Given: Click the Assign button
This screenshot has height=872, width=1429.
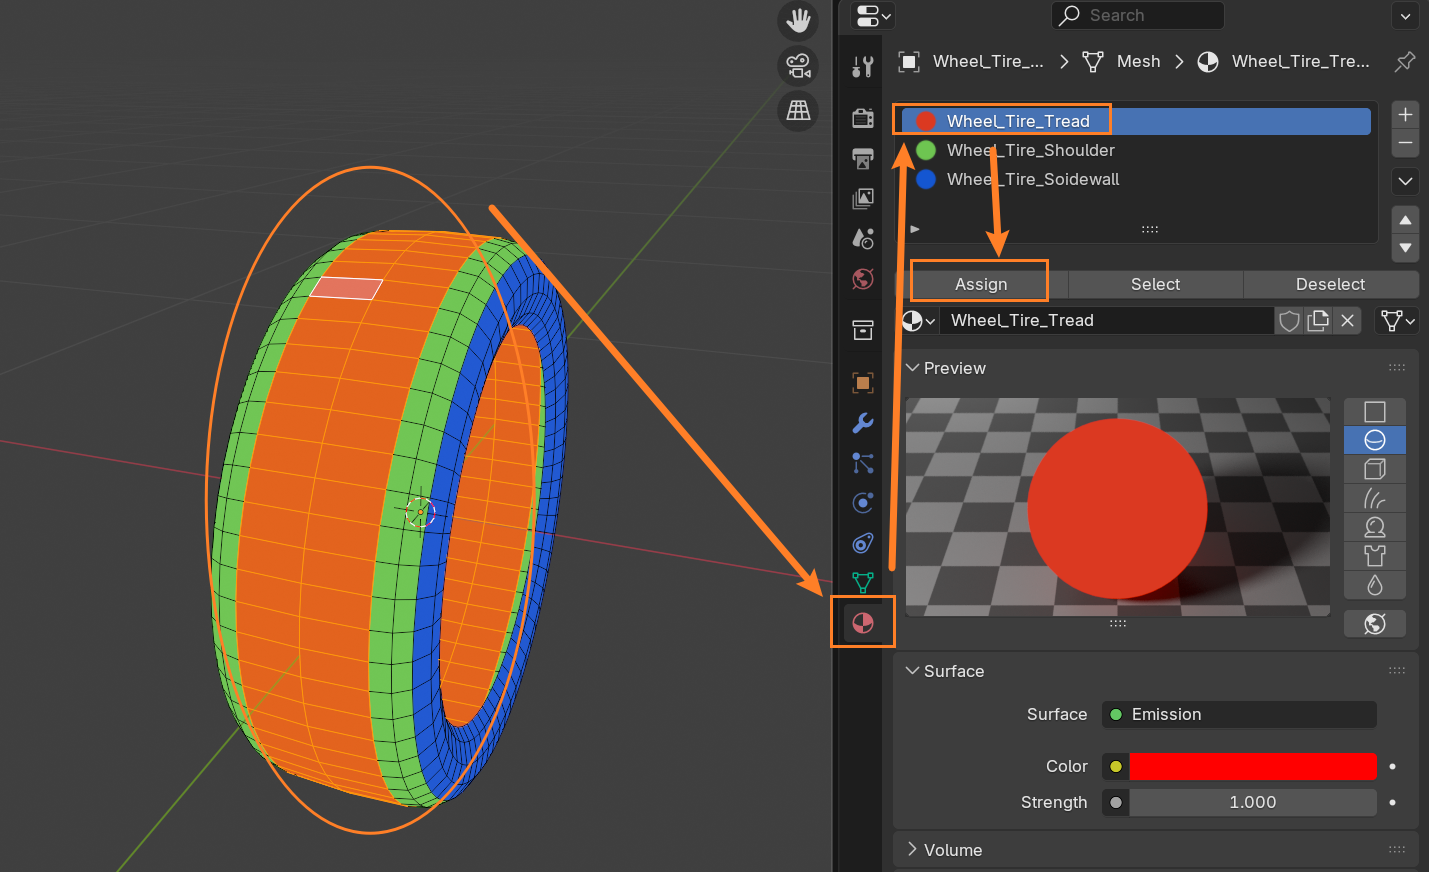Looking at the screenshot, I should click(x=980, y=284).
